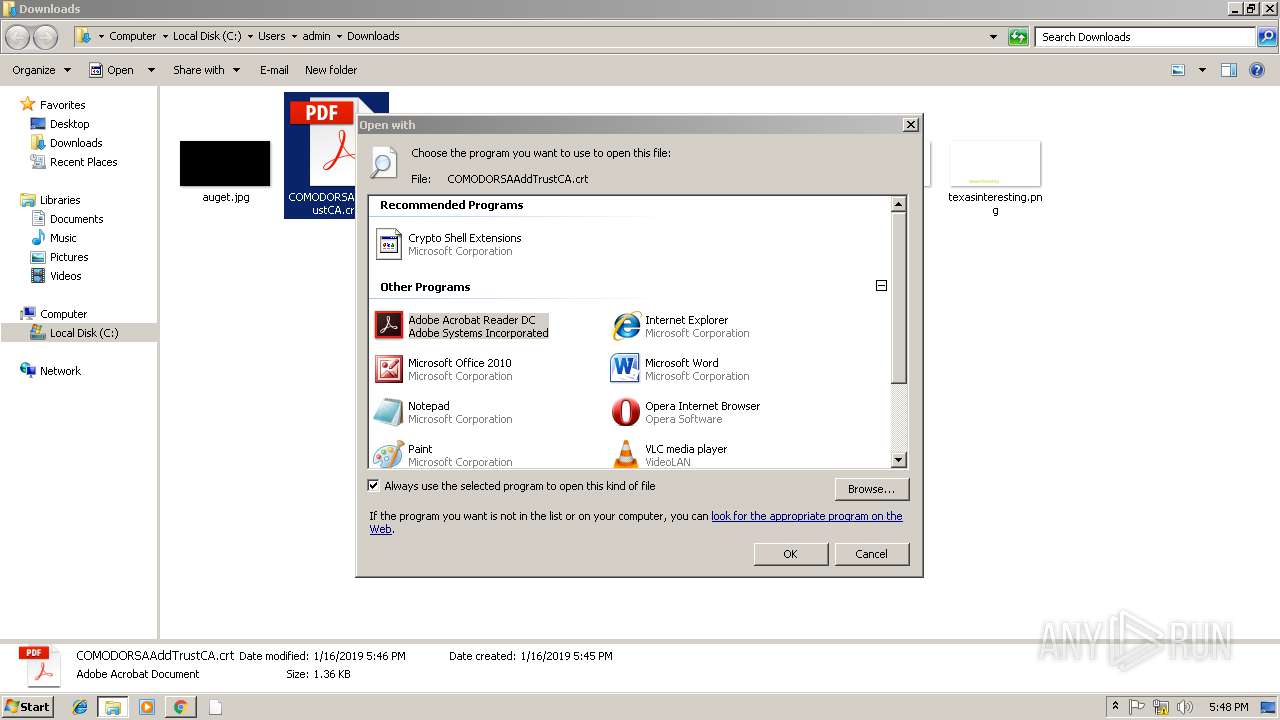Click the E-mail toolbar command
This screenshot has width=1280, height=720.
point(274,70)
